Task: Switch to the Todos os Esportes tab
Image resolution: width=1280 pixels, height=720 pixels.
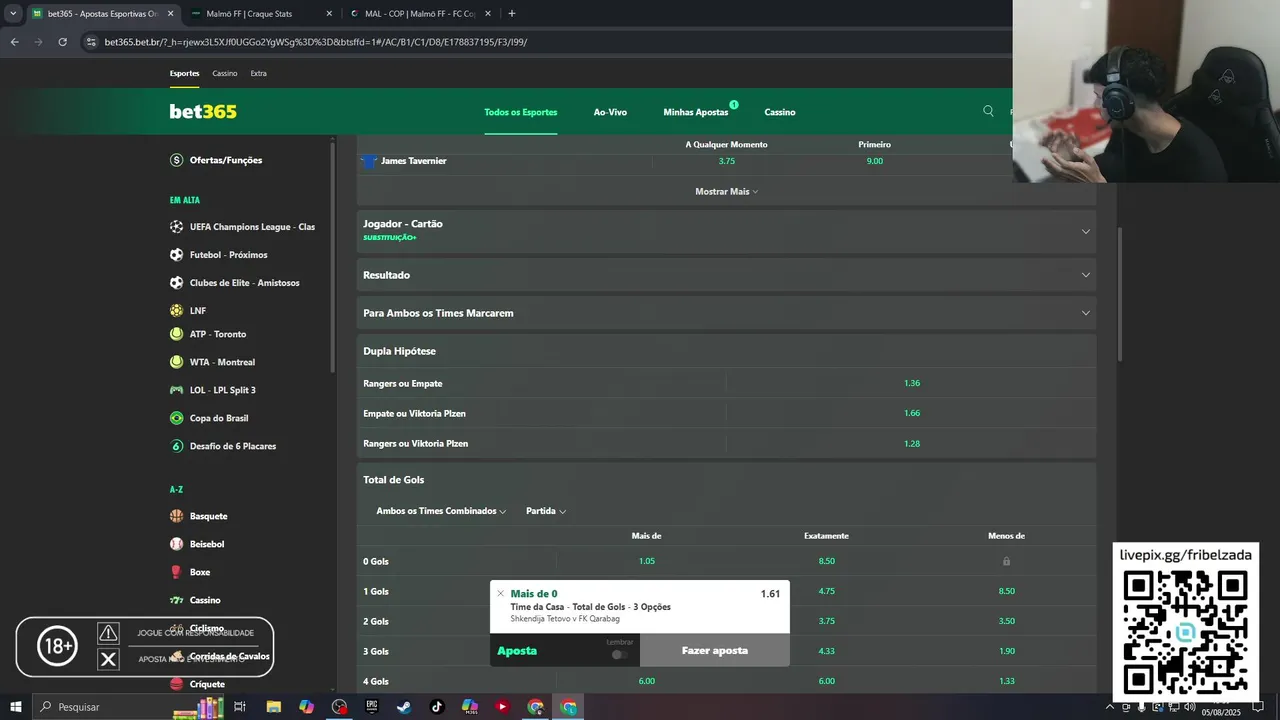Action: tap(521, 112)
